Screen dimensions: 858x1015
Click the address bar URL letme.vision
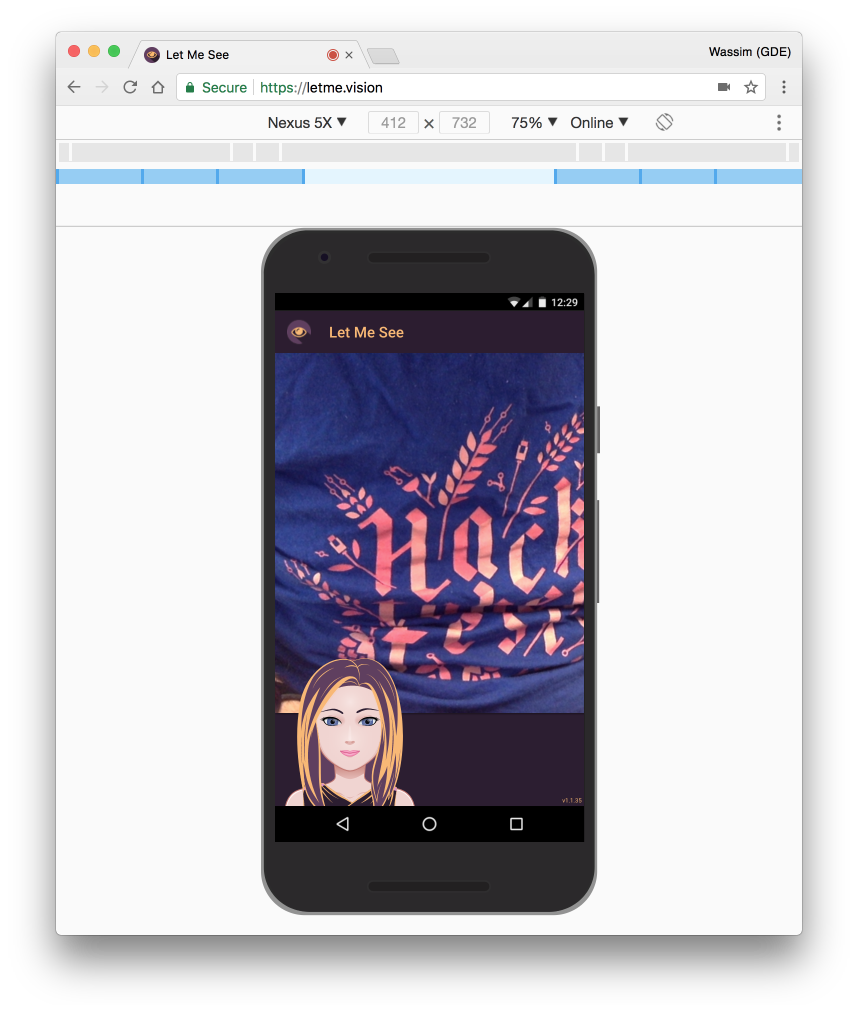[x=321, y=87]
